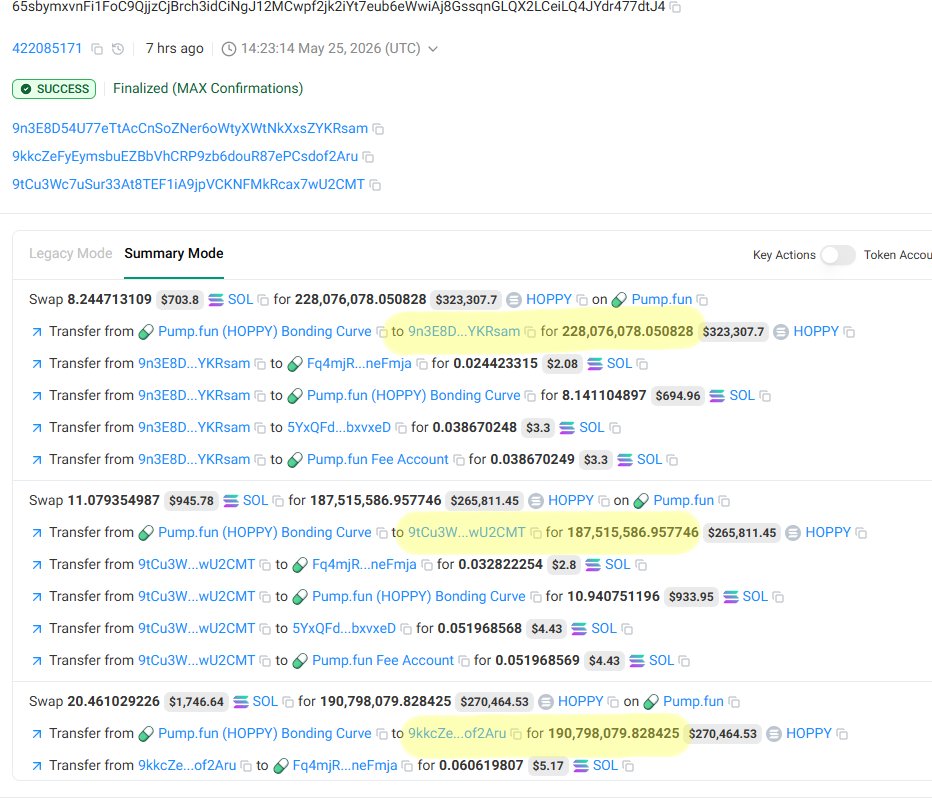Image resolution: width=932 pixels, height=805 pixels.
Task: Copy Pump.fun address in 8.244713109 swap row
Action: click(702, 300)
